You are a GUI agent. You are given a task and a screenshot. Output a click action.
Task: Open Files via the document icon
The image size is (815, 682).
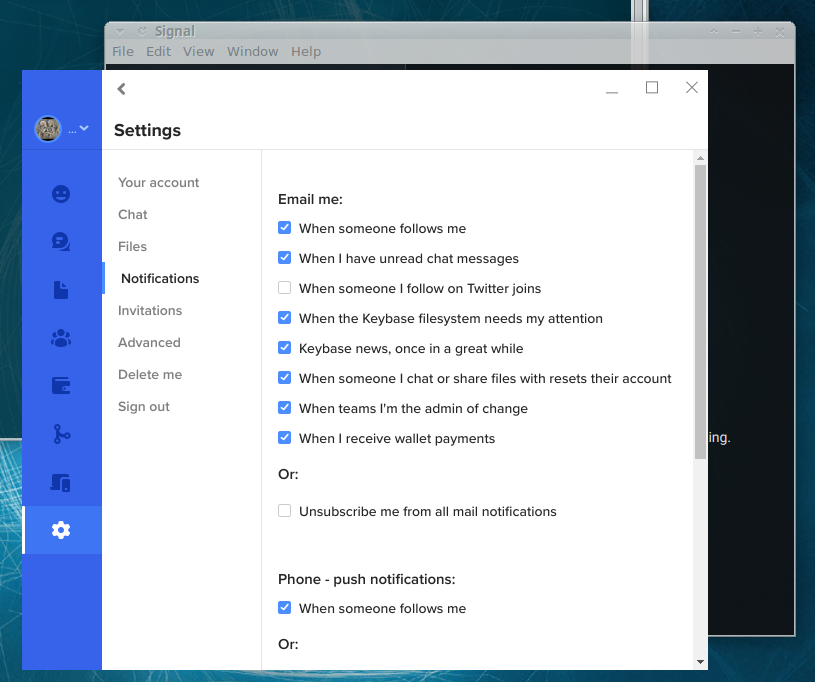coord(61,289)
